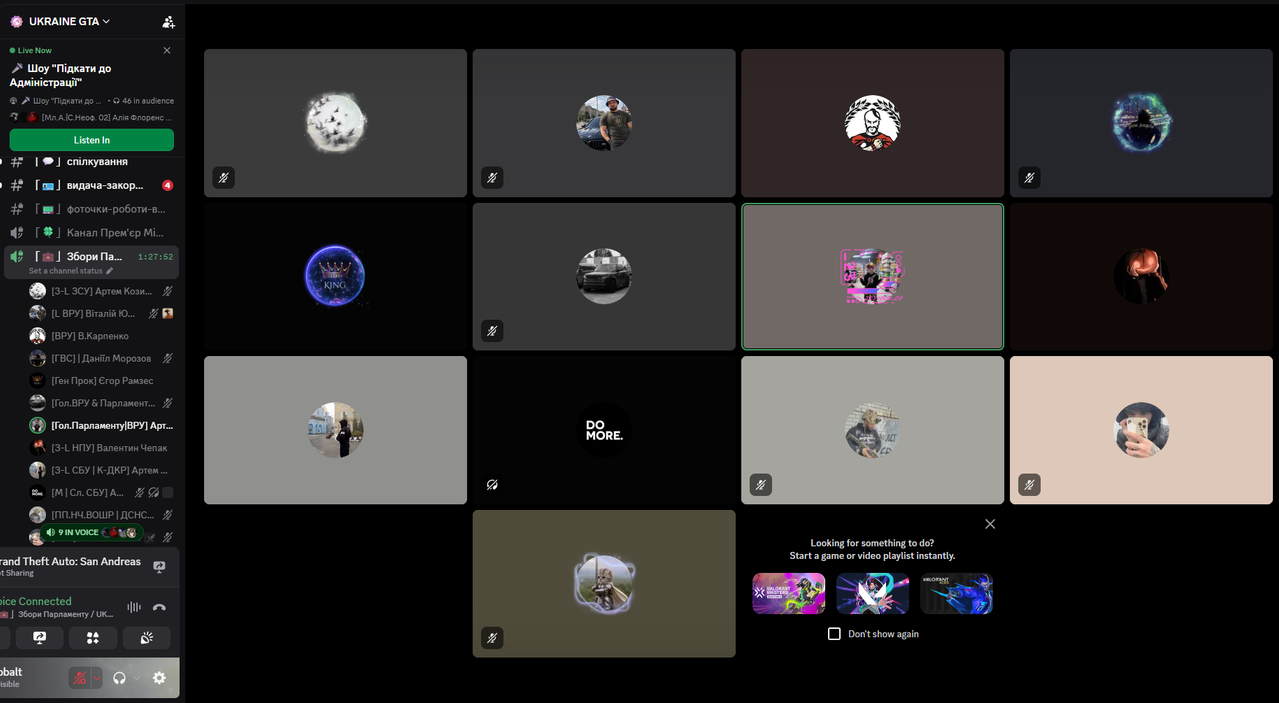The height and width of the screenshot is (703, 1279).
Task: Select user [3-L ЗСУ] Артем Кози... in voice list
Action: click(x=102, y=291)
